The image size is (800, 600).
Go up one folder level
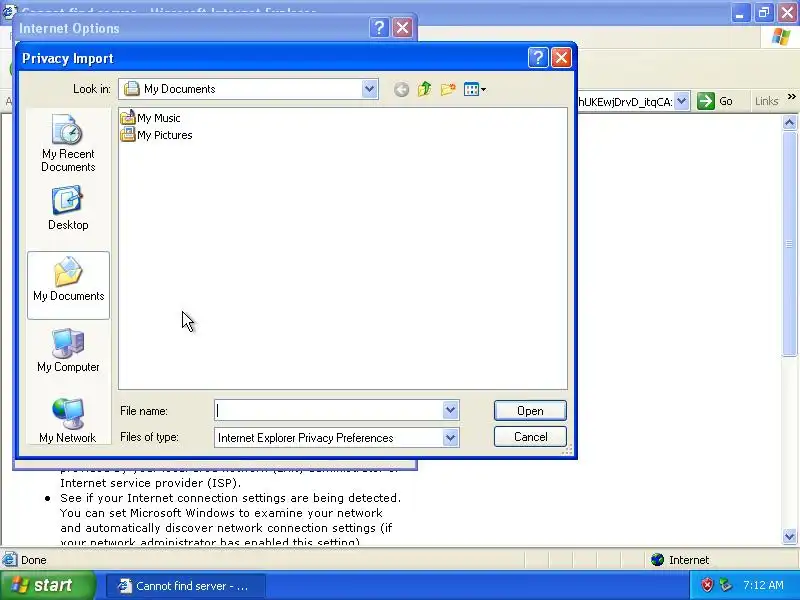point(424,89)
